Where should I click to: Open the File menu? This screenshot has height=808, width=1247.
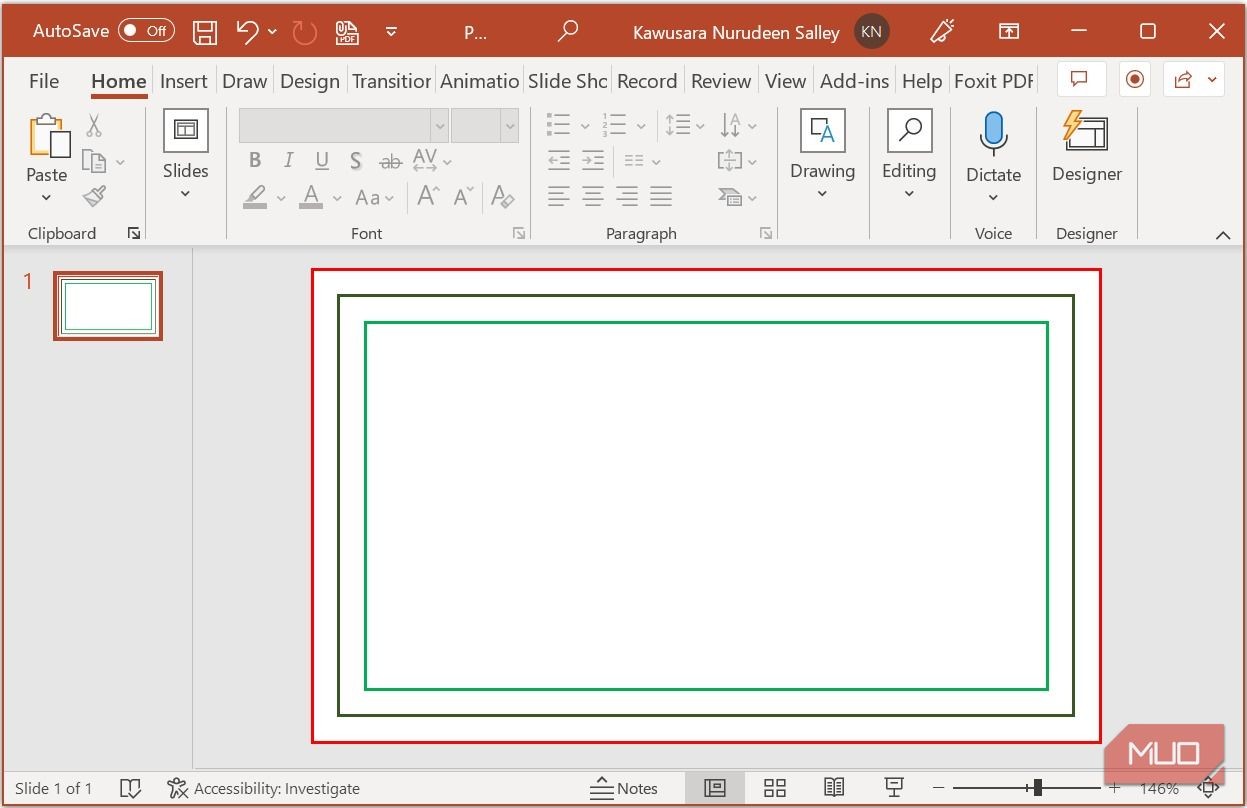click(44, 81)
